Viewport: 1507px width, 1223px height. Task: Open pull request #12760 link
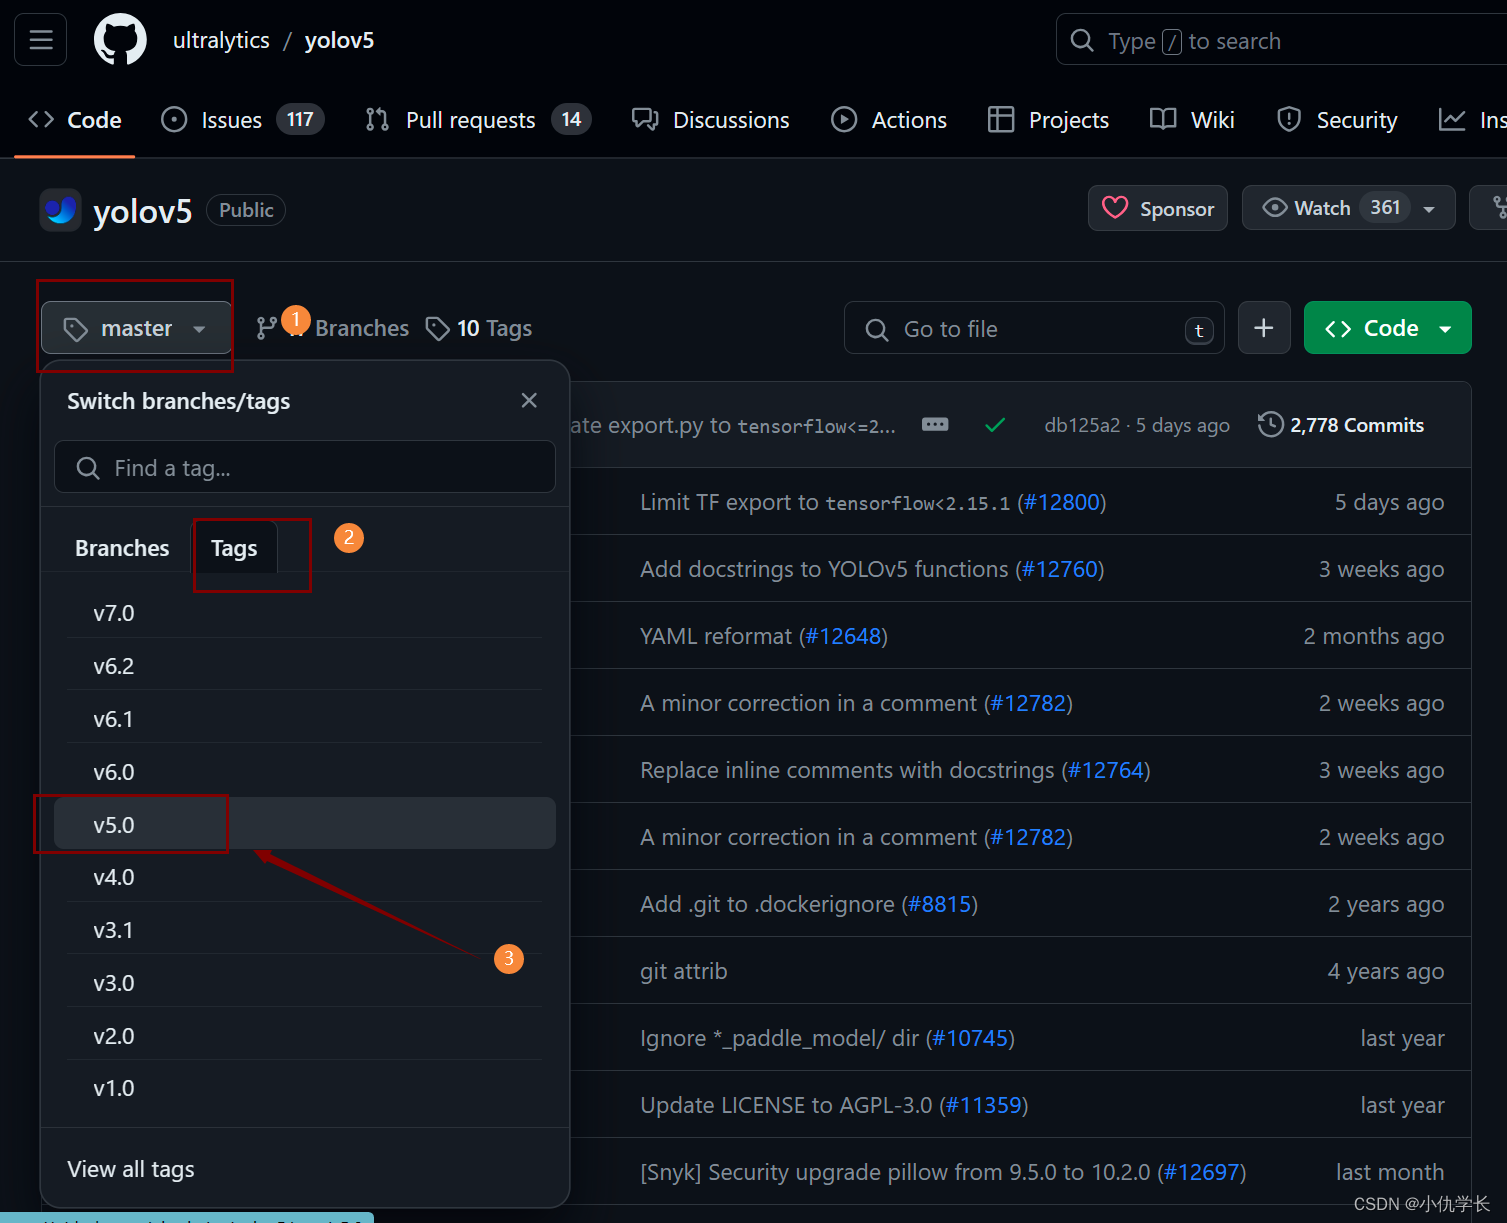(x=1060, y=569)
